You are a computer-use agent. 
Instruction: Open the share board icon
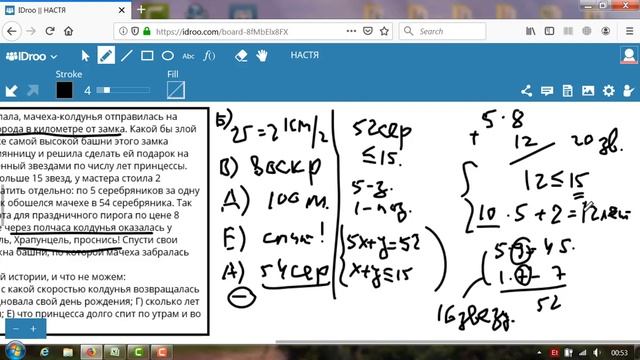pyautogui.click(x=526, y=91)
